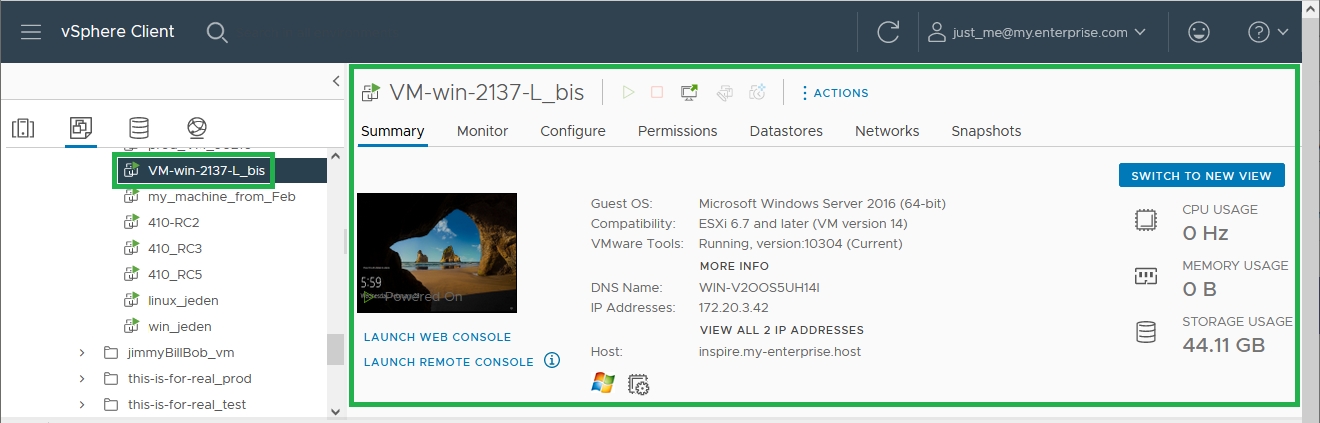This screenshot has width=1320, height=423.
Task: Expand the jimmyBillBob_vm folder
Action: pos(83,353)
